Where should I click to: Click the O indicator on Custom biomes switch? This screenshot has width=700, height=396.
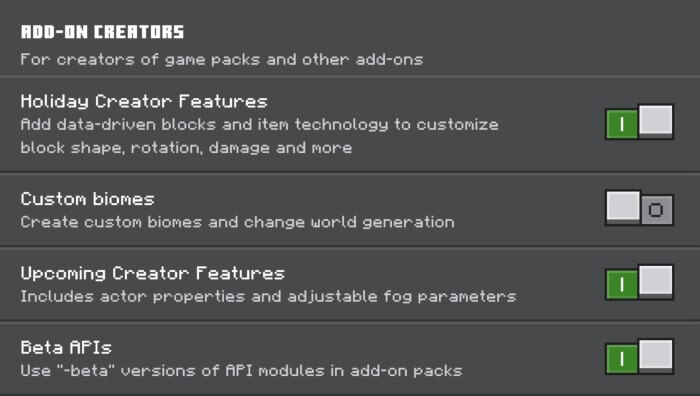656,210
